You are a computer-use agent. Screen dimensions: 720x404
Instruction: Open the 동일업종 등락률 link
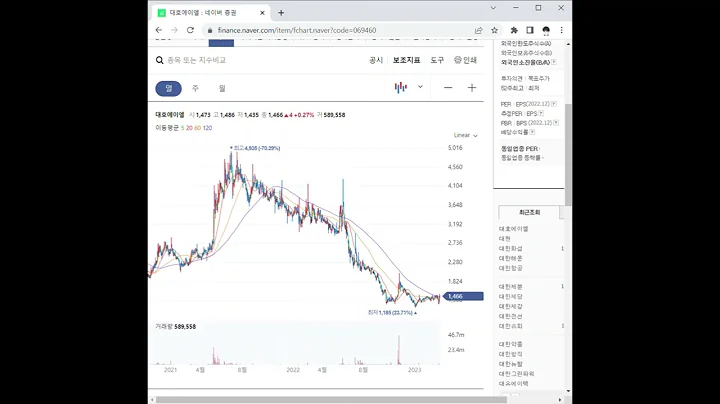click(x=522, y=158)
